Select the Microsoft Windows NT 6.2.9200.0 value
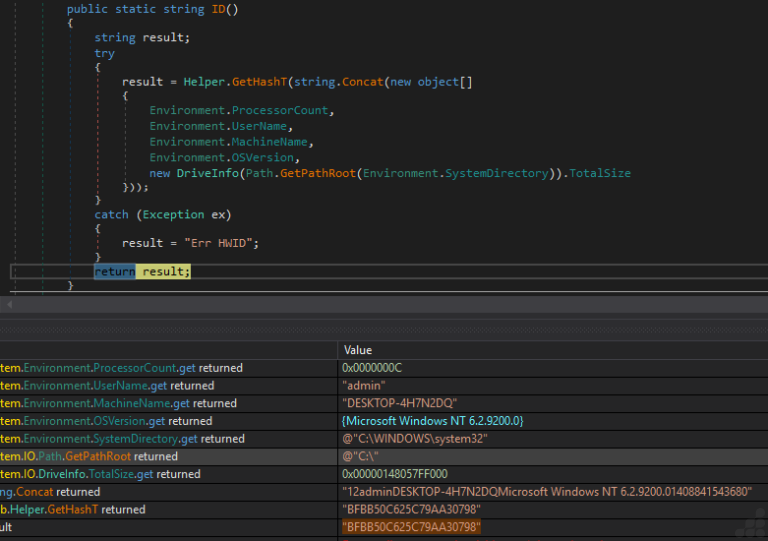 pyautogui.click(x=432, y=421)
